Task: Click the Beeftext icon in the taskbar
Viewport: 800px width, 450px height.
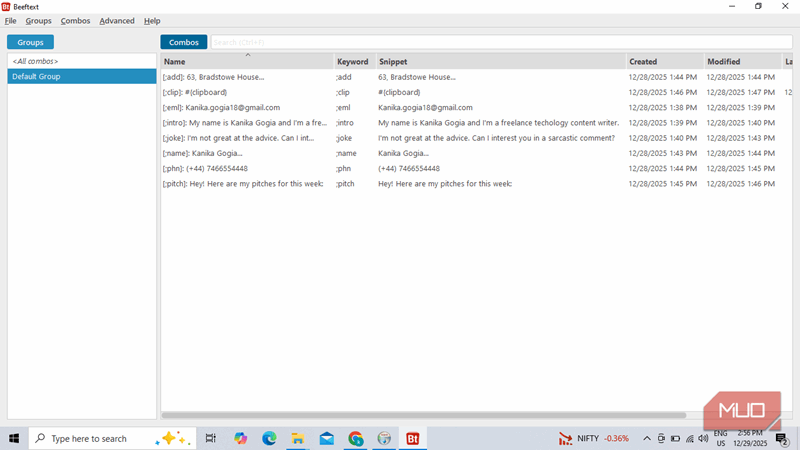Action: pos(412,438)
